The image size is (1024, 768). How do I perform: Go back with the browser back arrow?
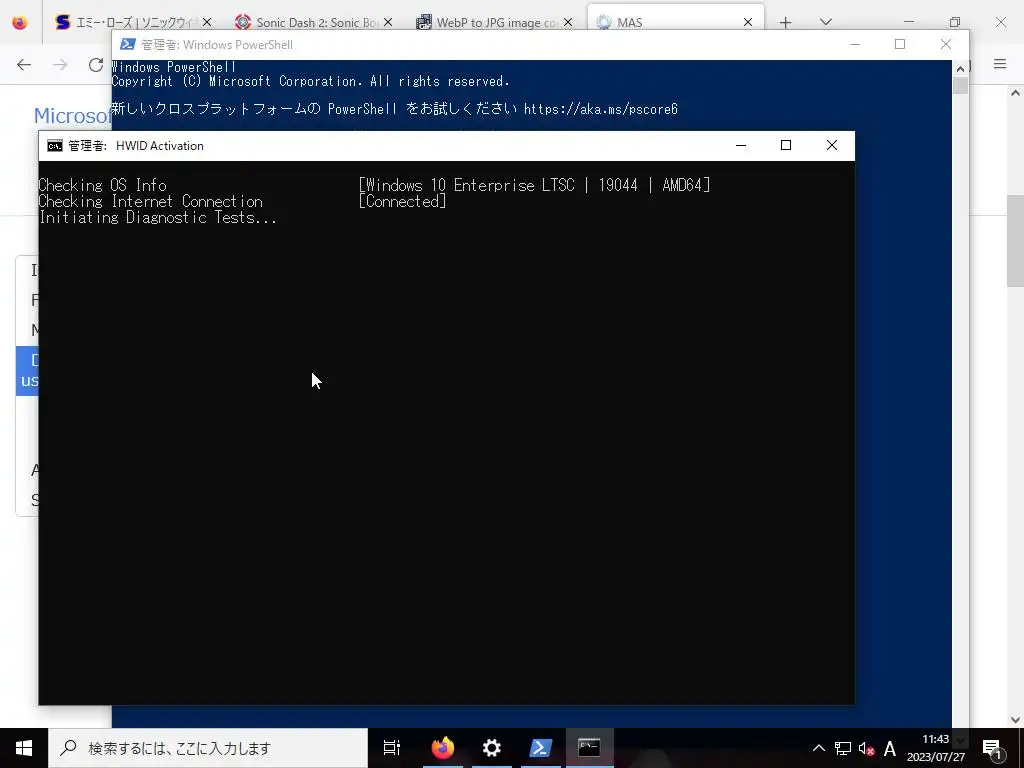click(x=24, y=64)
